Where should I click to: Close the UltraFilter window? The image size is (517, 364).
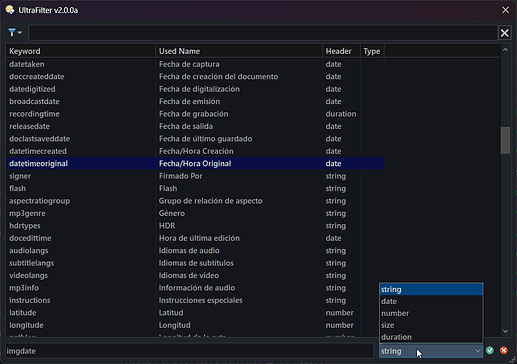tap(505, 10)
